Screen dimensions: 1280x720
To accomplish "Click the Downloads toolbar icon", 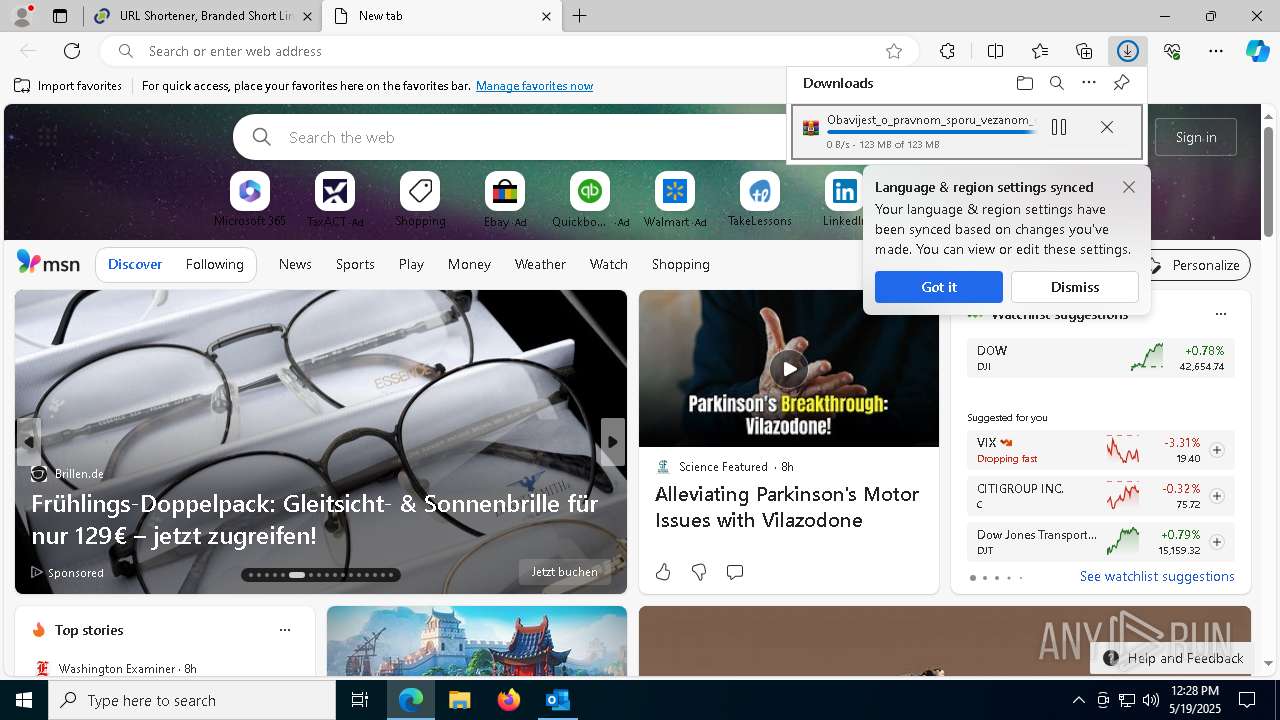I will tap(1128, 51).
